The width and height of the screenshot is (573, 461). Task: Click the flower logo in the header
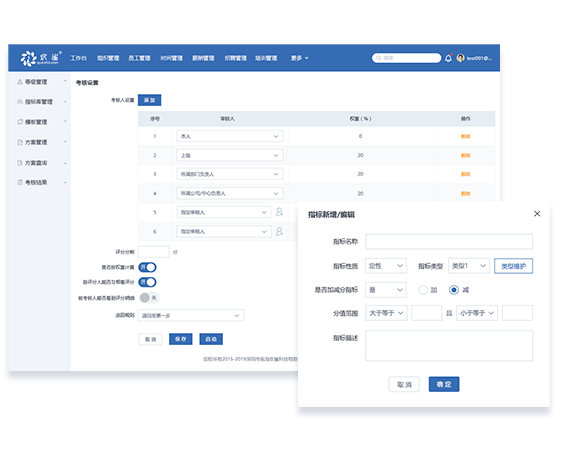29,58
